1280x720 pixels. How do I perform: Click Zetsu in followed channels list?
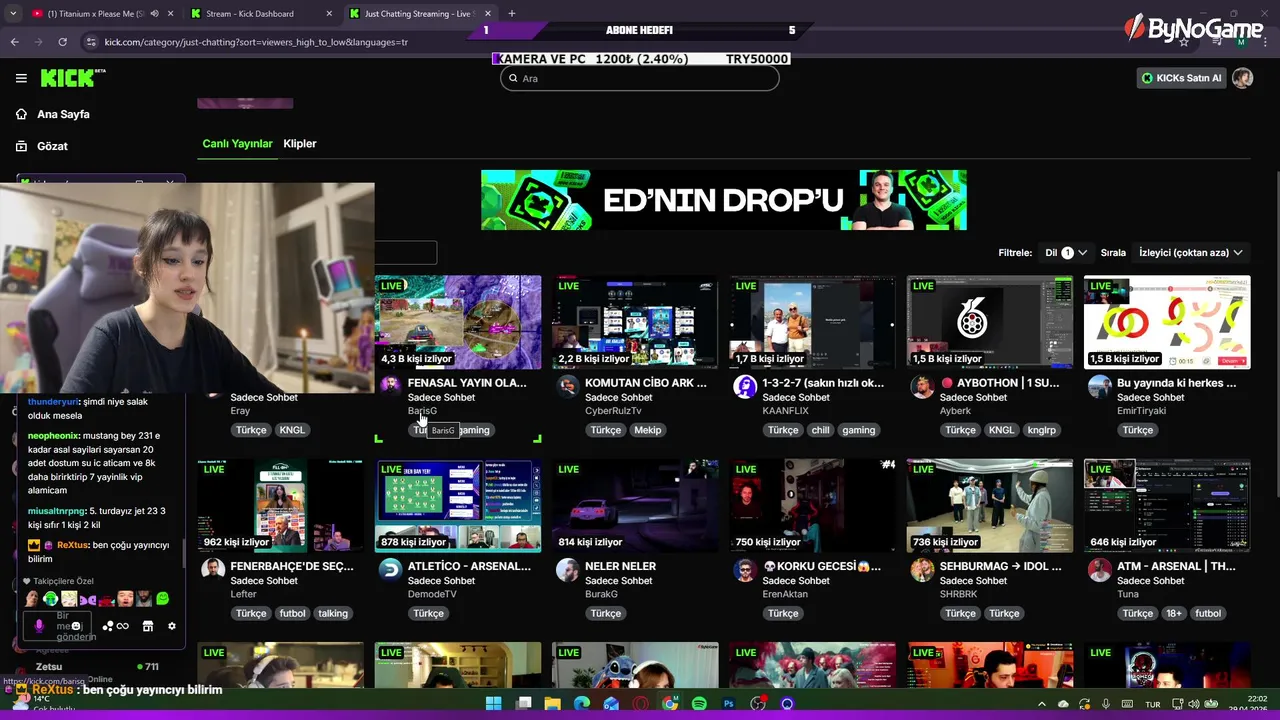pyautogui.click(x=49, y=666)
